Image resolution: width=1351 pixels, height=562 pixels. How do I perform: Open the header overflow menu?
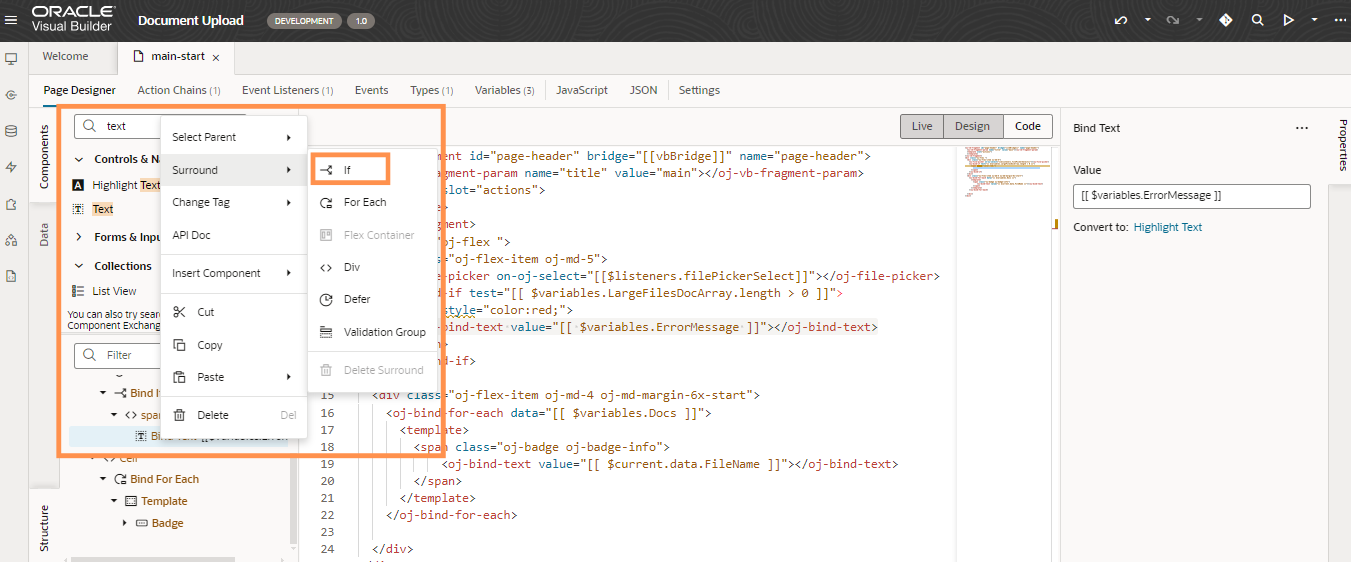tap(1339, 20)
